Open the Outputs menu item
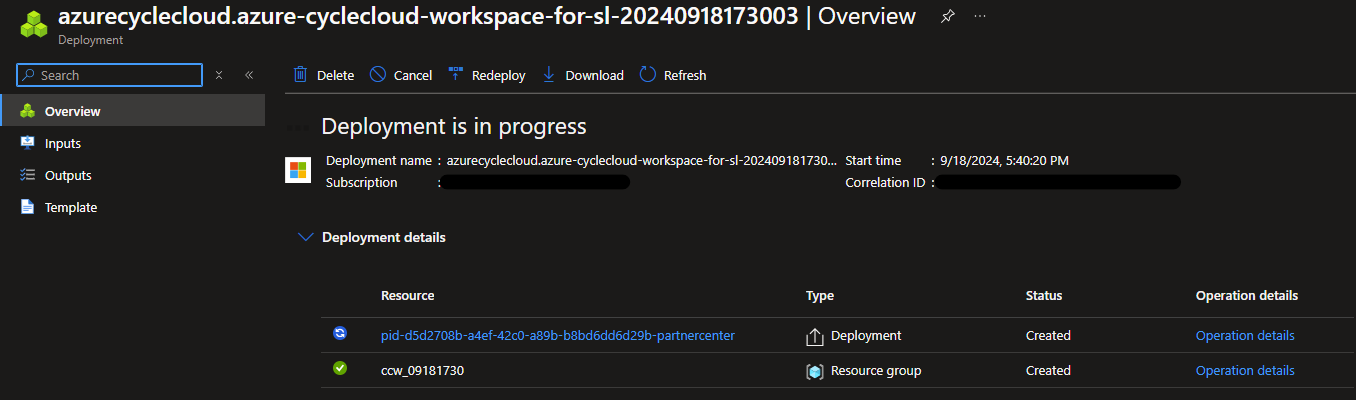Screen dimensions: 1356x400 pos(68,175)
